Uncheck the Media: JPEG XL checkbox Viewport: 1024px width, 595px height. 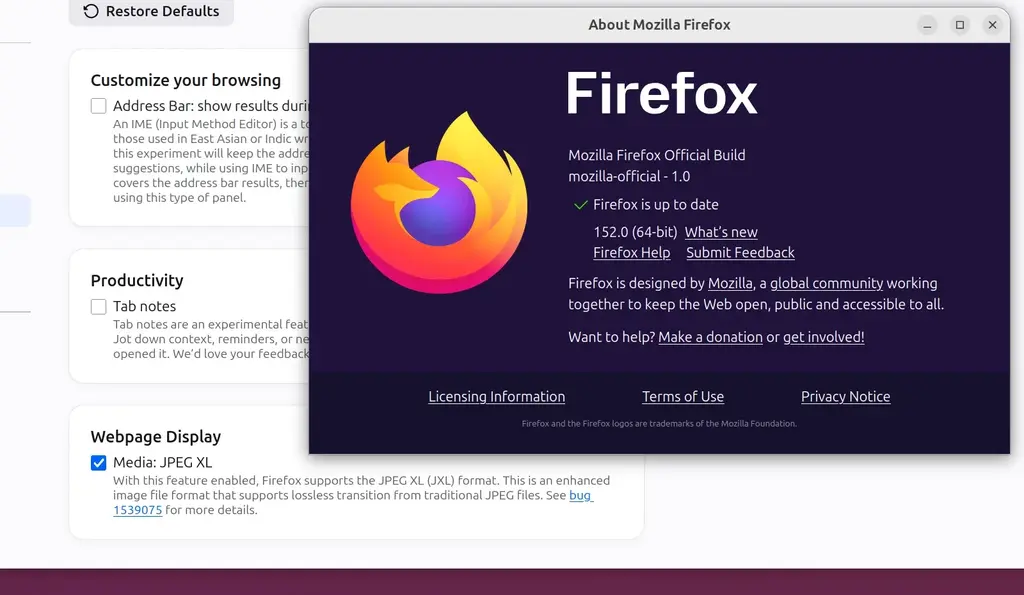99,462
